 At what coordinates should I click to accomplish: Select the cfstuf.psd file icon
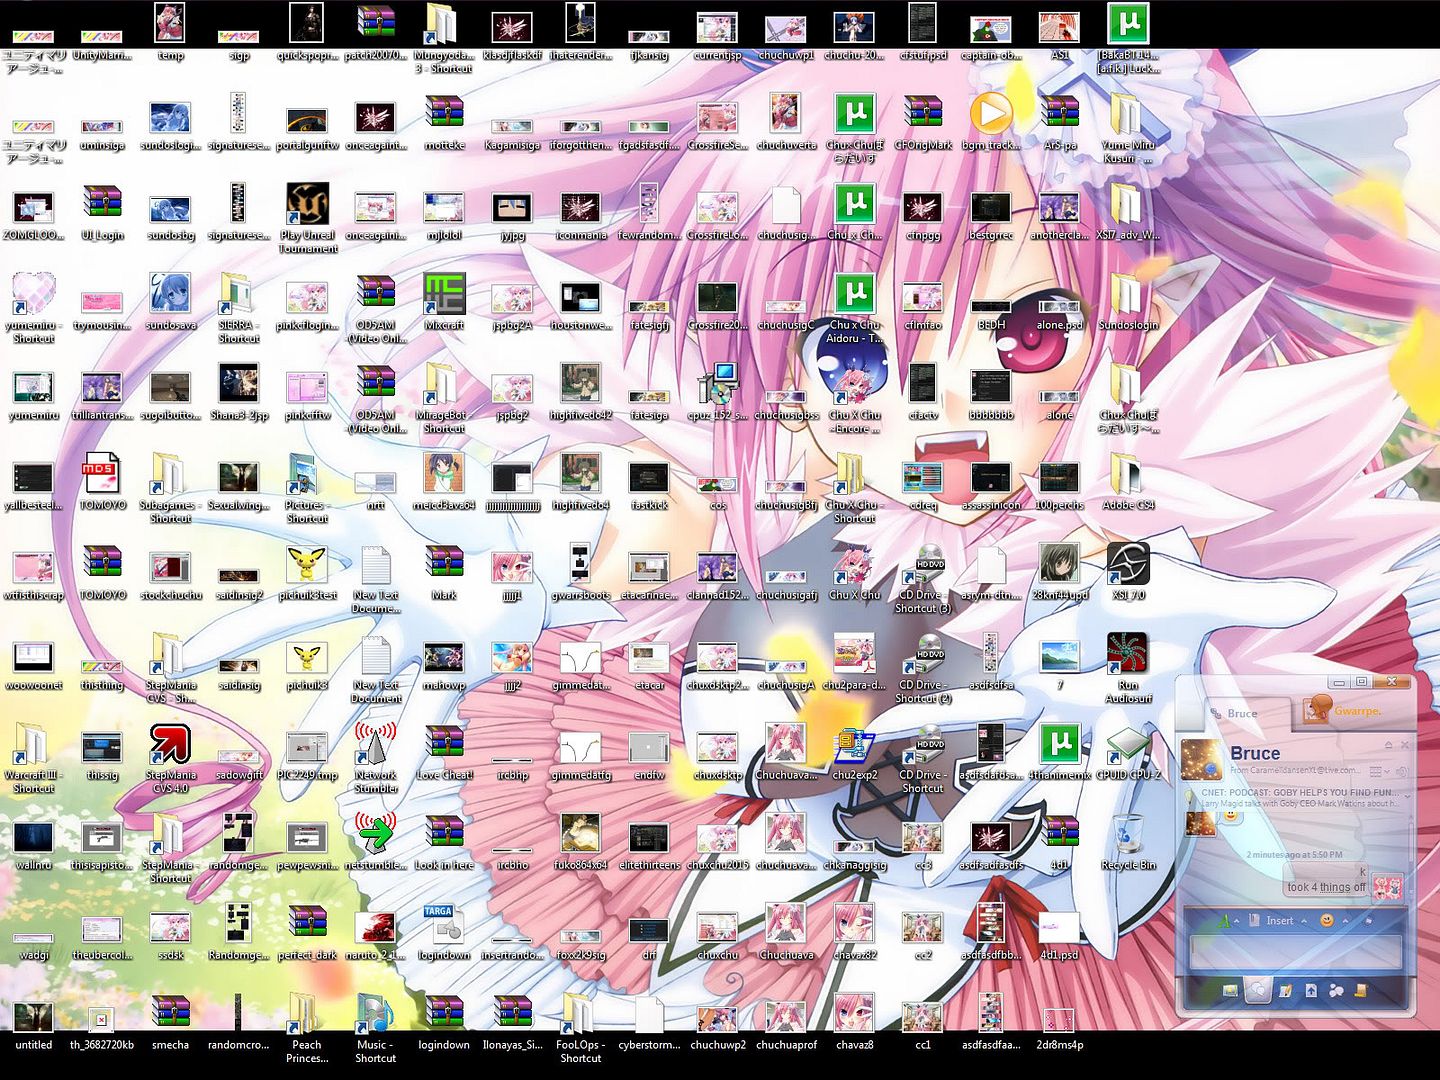[923, 24]
